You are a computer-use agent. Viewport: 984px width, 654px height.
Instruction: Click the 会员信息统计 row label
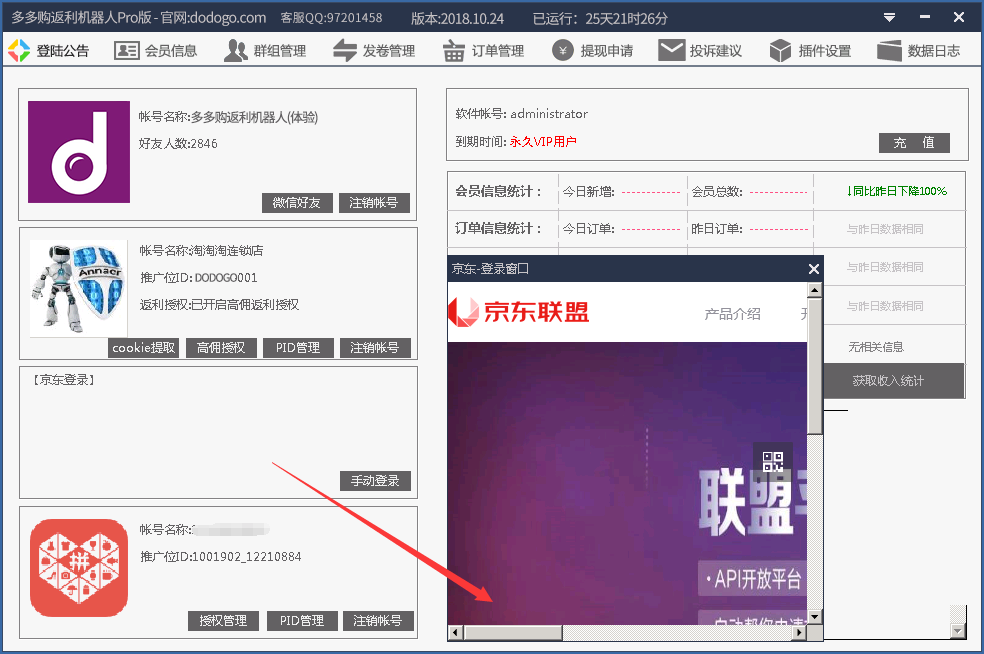pos(498,191)
